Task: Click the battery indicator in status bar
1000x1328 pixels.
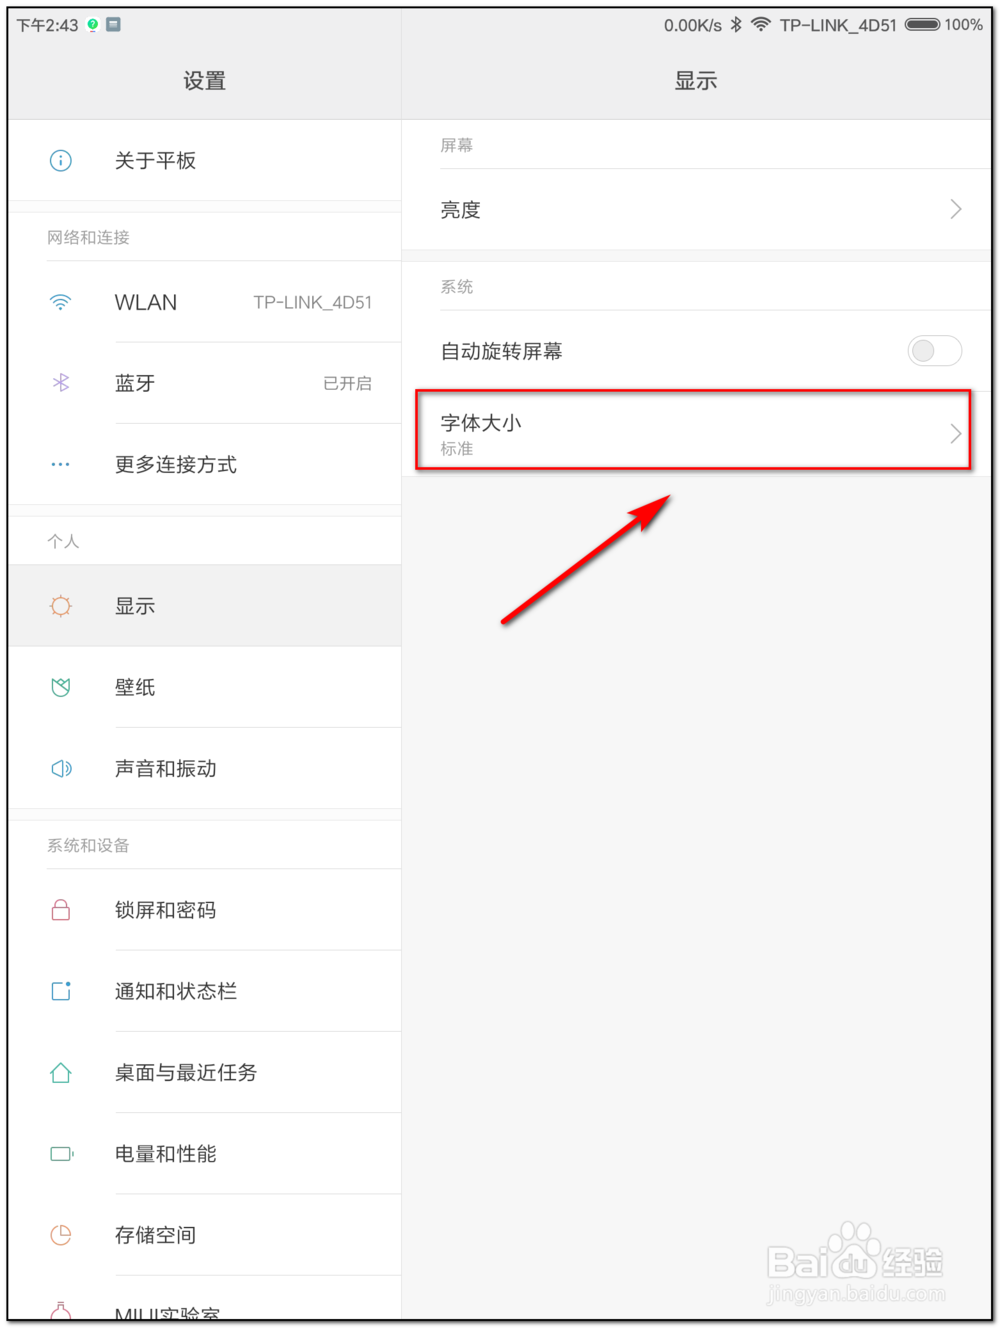Action: click(918, 25)
